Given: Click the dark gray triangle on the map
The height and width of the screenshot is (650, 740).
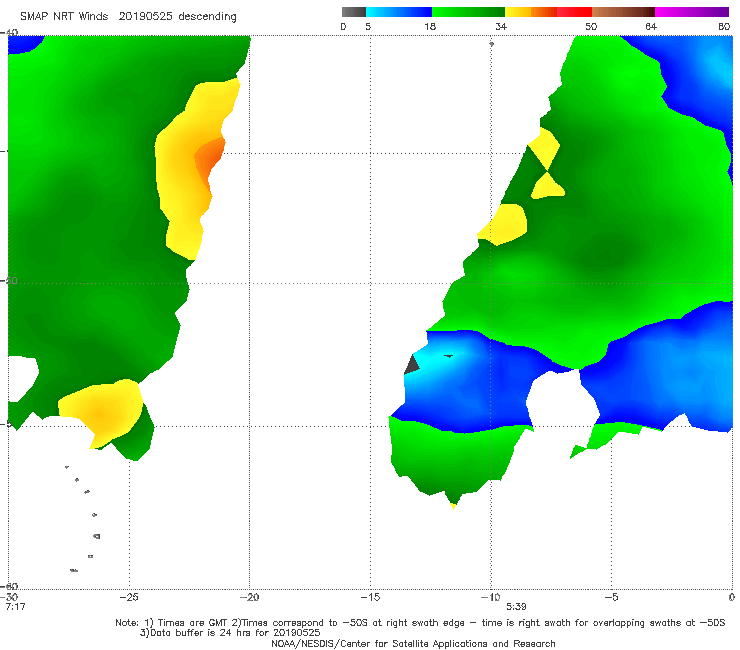Looking at the screenshot, I should [412, 365].
